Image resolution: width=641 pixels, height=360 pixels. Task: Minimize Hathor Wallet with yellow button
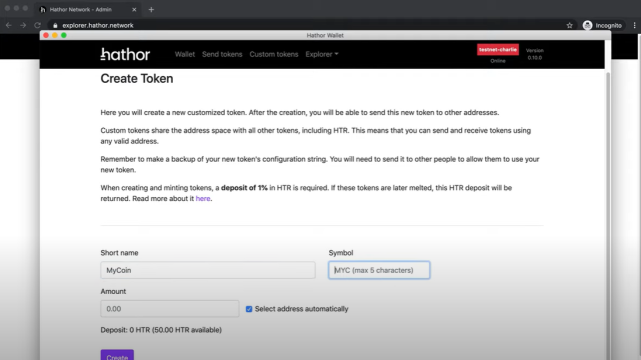55,36
